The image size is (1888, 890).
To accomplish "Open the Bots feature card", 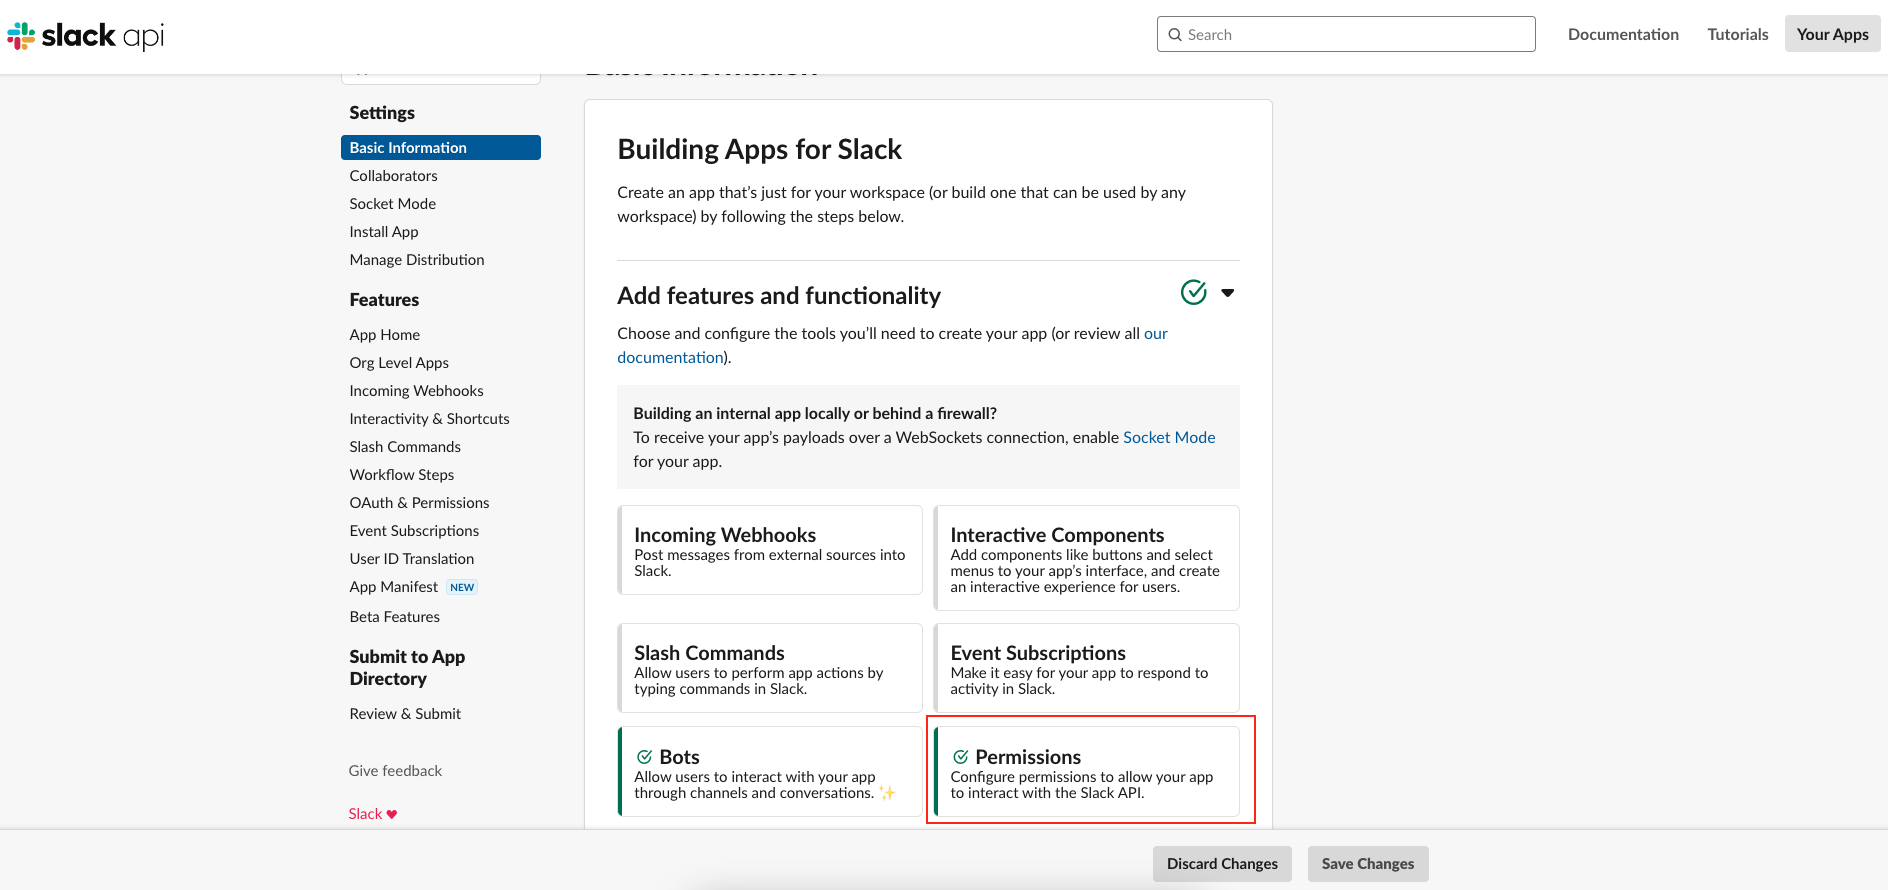I will click(x=770, y=772).
